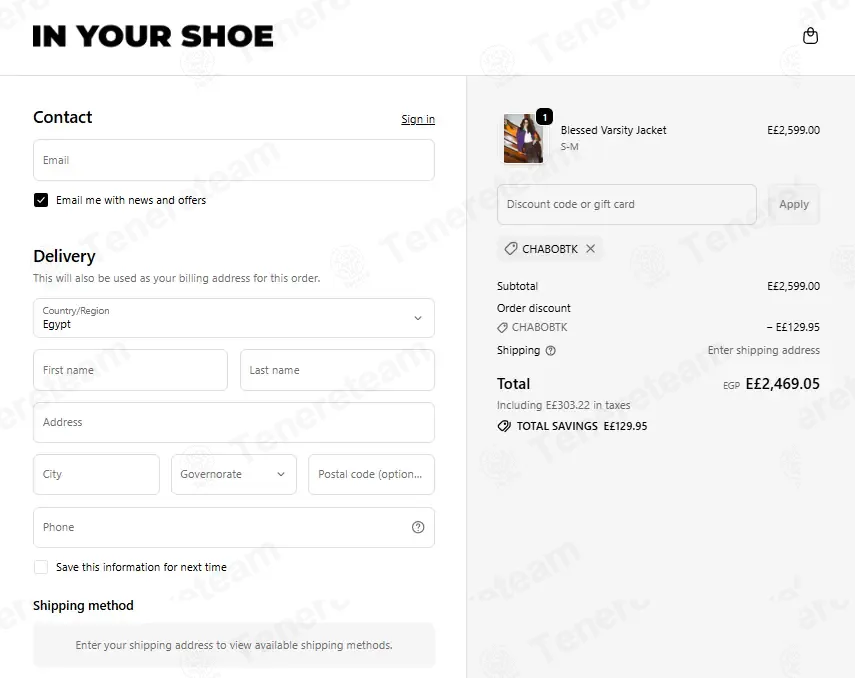Focus the City field

coord(97,475)
